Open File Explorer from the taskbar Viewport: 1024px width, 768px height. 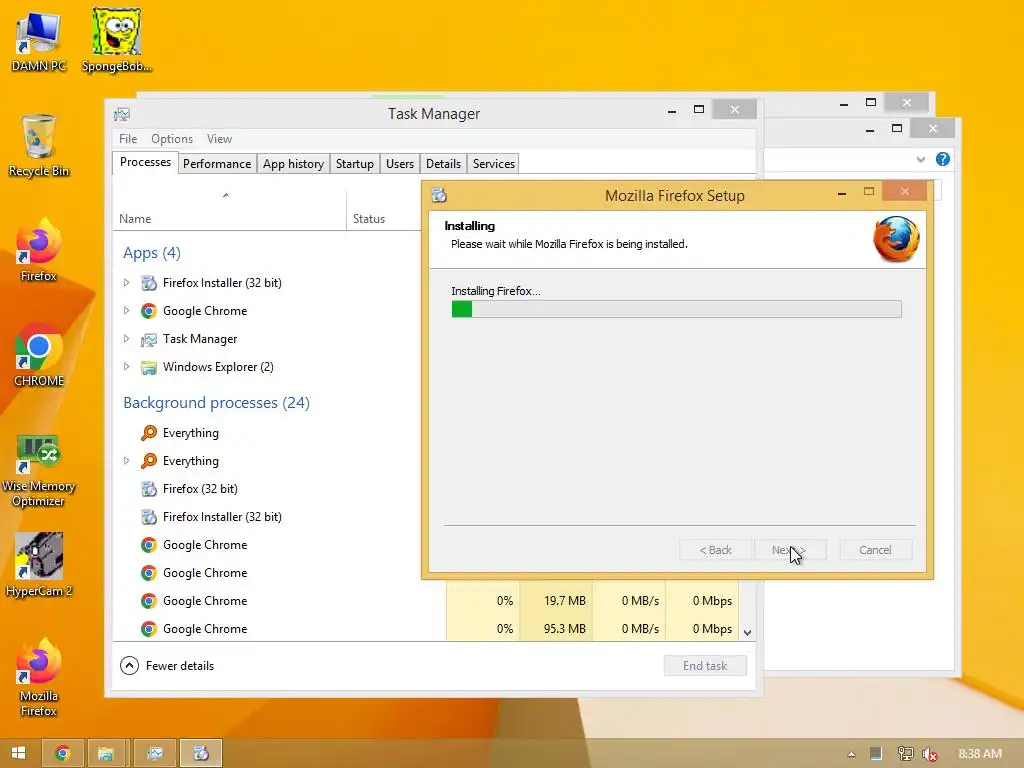(x=106, y=753)
